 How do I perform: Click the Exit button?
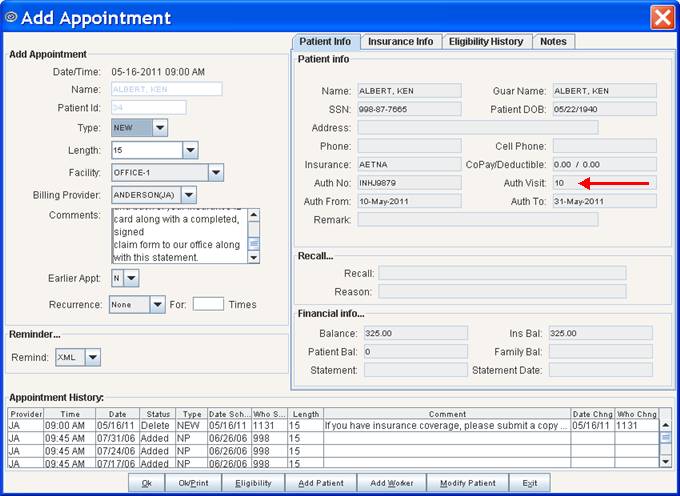pos(530,483)
